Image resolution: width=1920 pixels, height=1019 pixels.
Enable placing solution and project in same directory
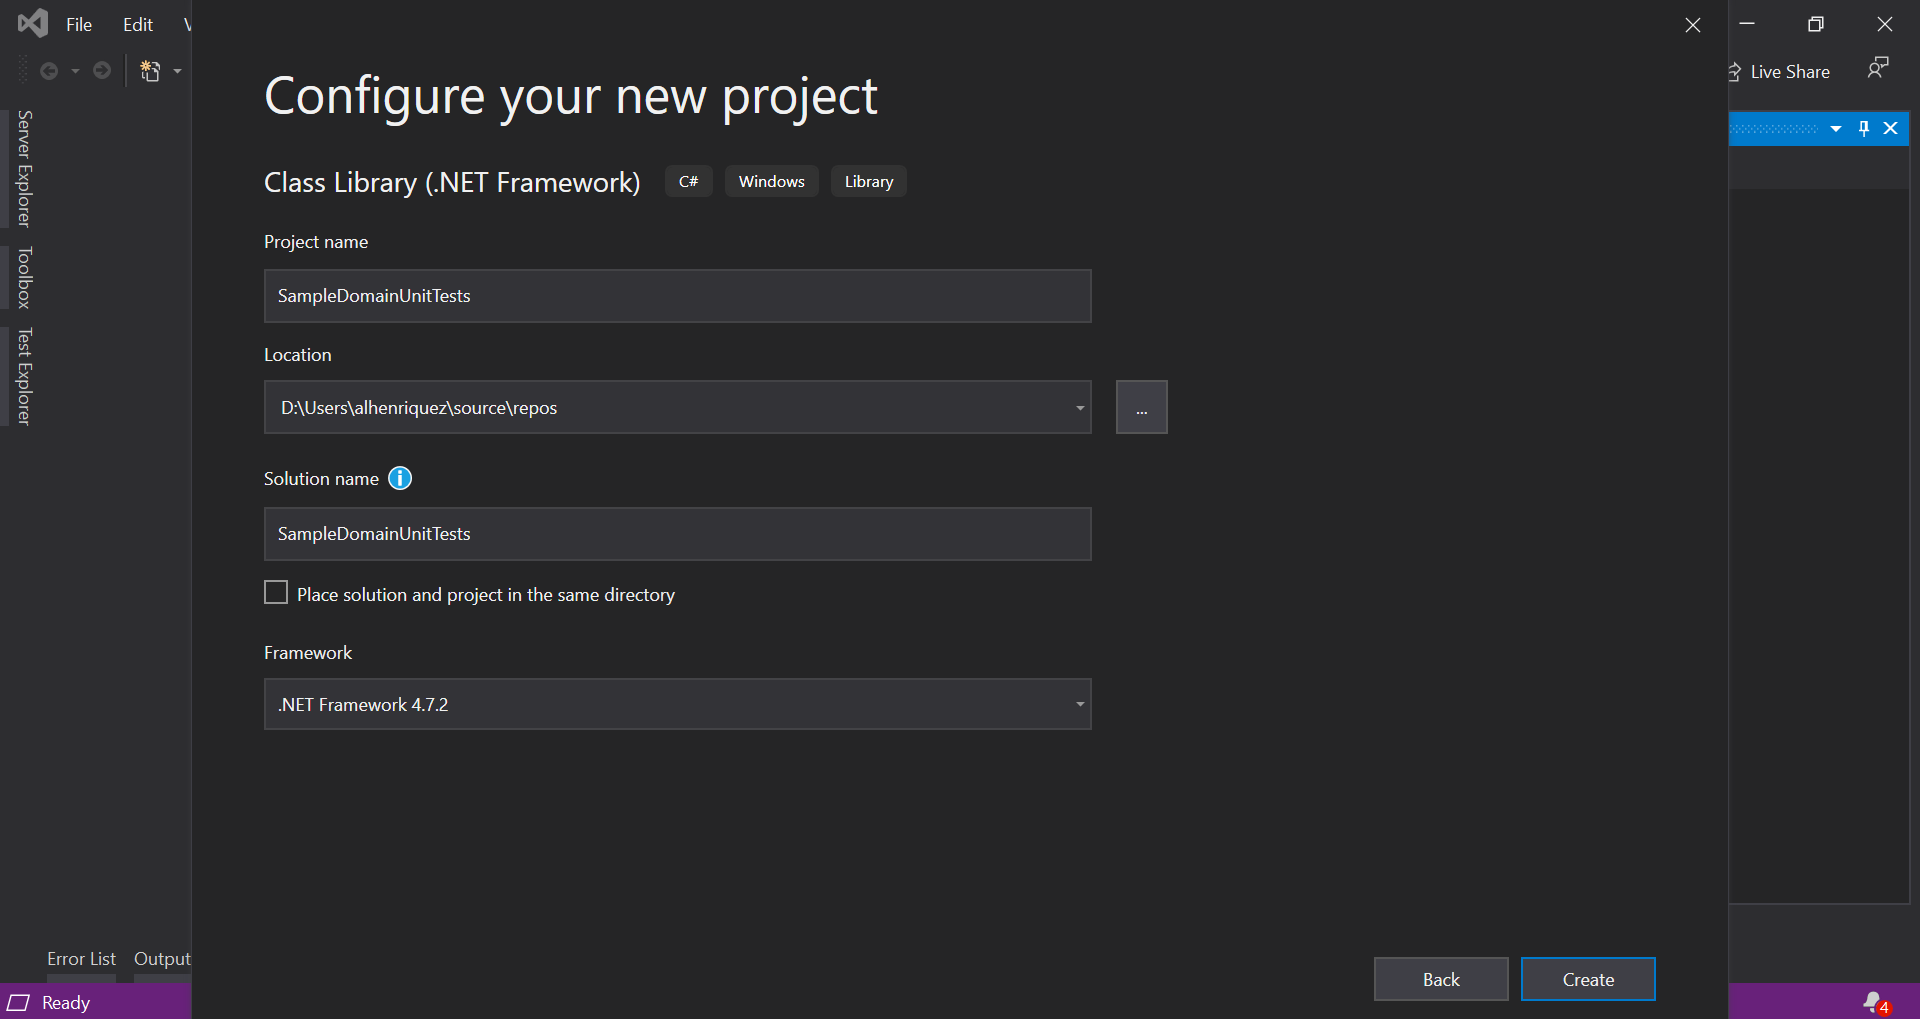coord(275,592)
